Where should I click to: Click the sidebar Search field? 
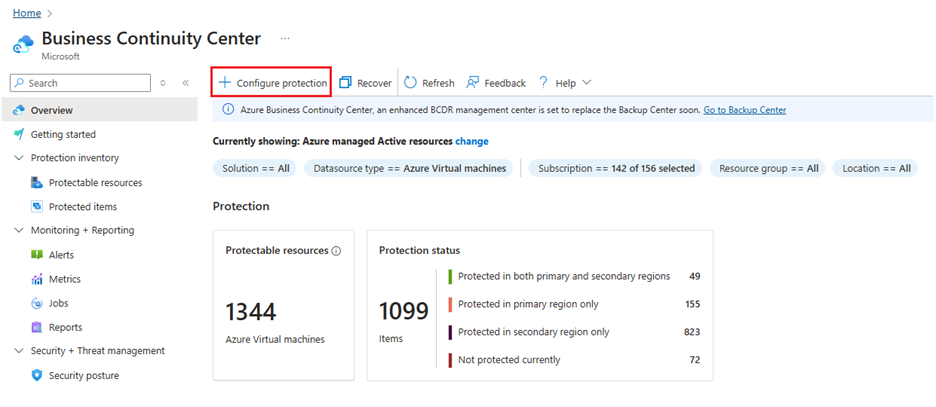(x=81, y=83)
